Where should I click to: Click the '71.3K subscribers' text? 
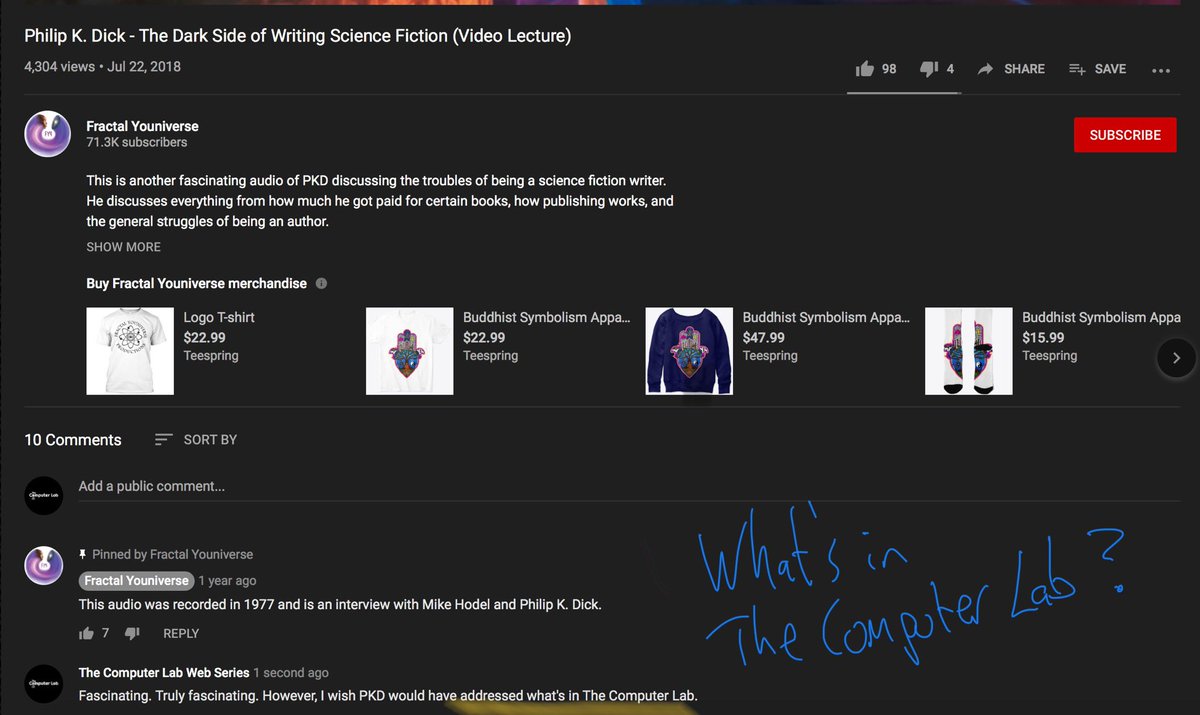click(x=137, y=143)
